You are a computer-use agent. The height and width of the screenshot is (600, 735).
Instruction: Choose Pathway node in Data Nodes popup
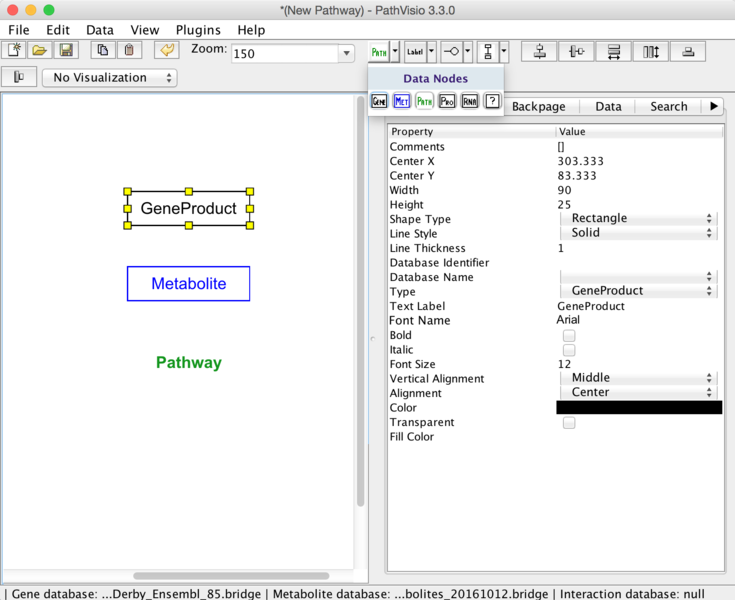pos(424,101)
